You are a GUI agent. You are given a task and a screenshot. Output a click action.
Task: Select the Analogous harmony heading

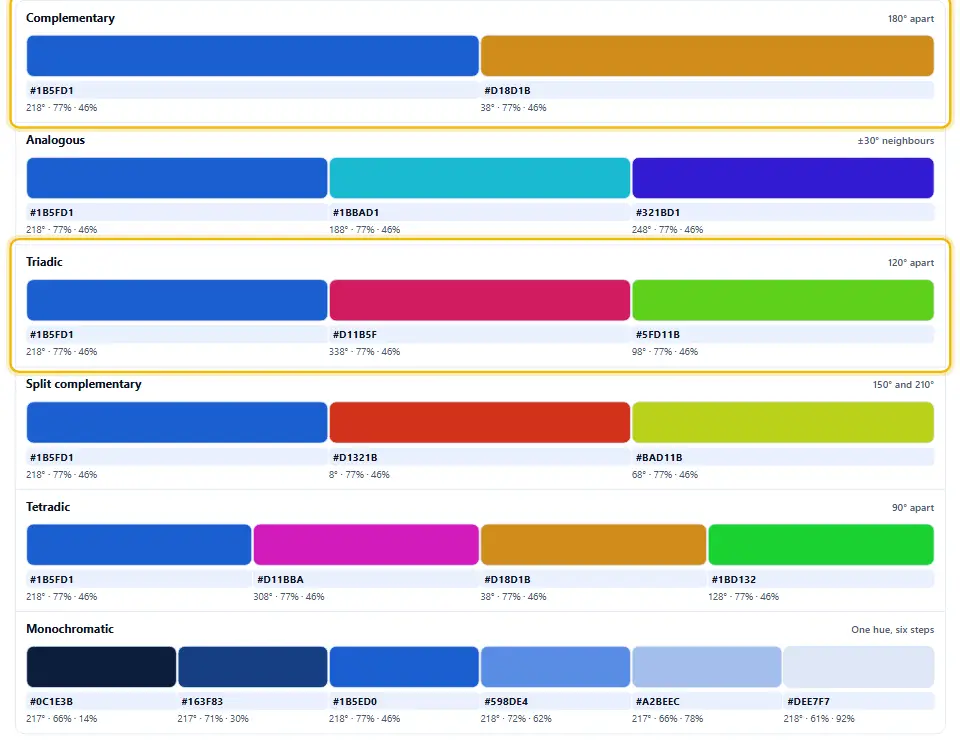click(55, 140)
